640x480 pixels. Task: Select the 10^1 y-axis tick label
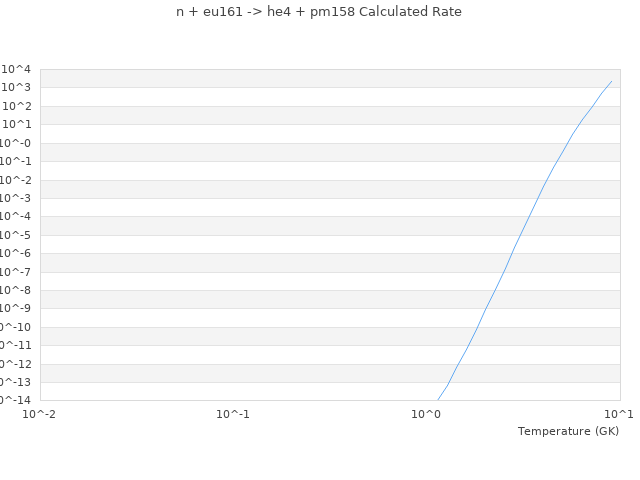point(17,124)
